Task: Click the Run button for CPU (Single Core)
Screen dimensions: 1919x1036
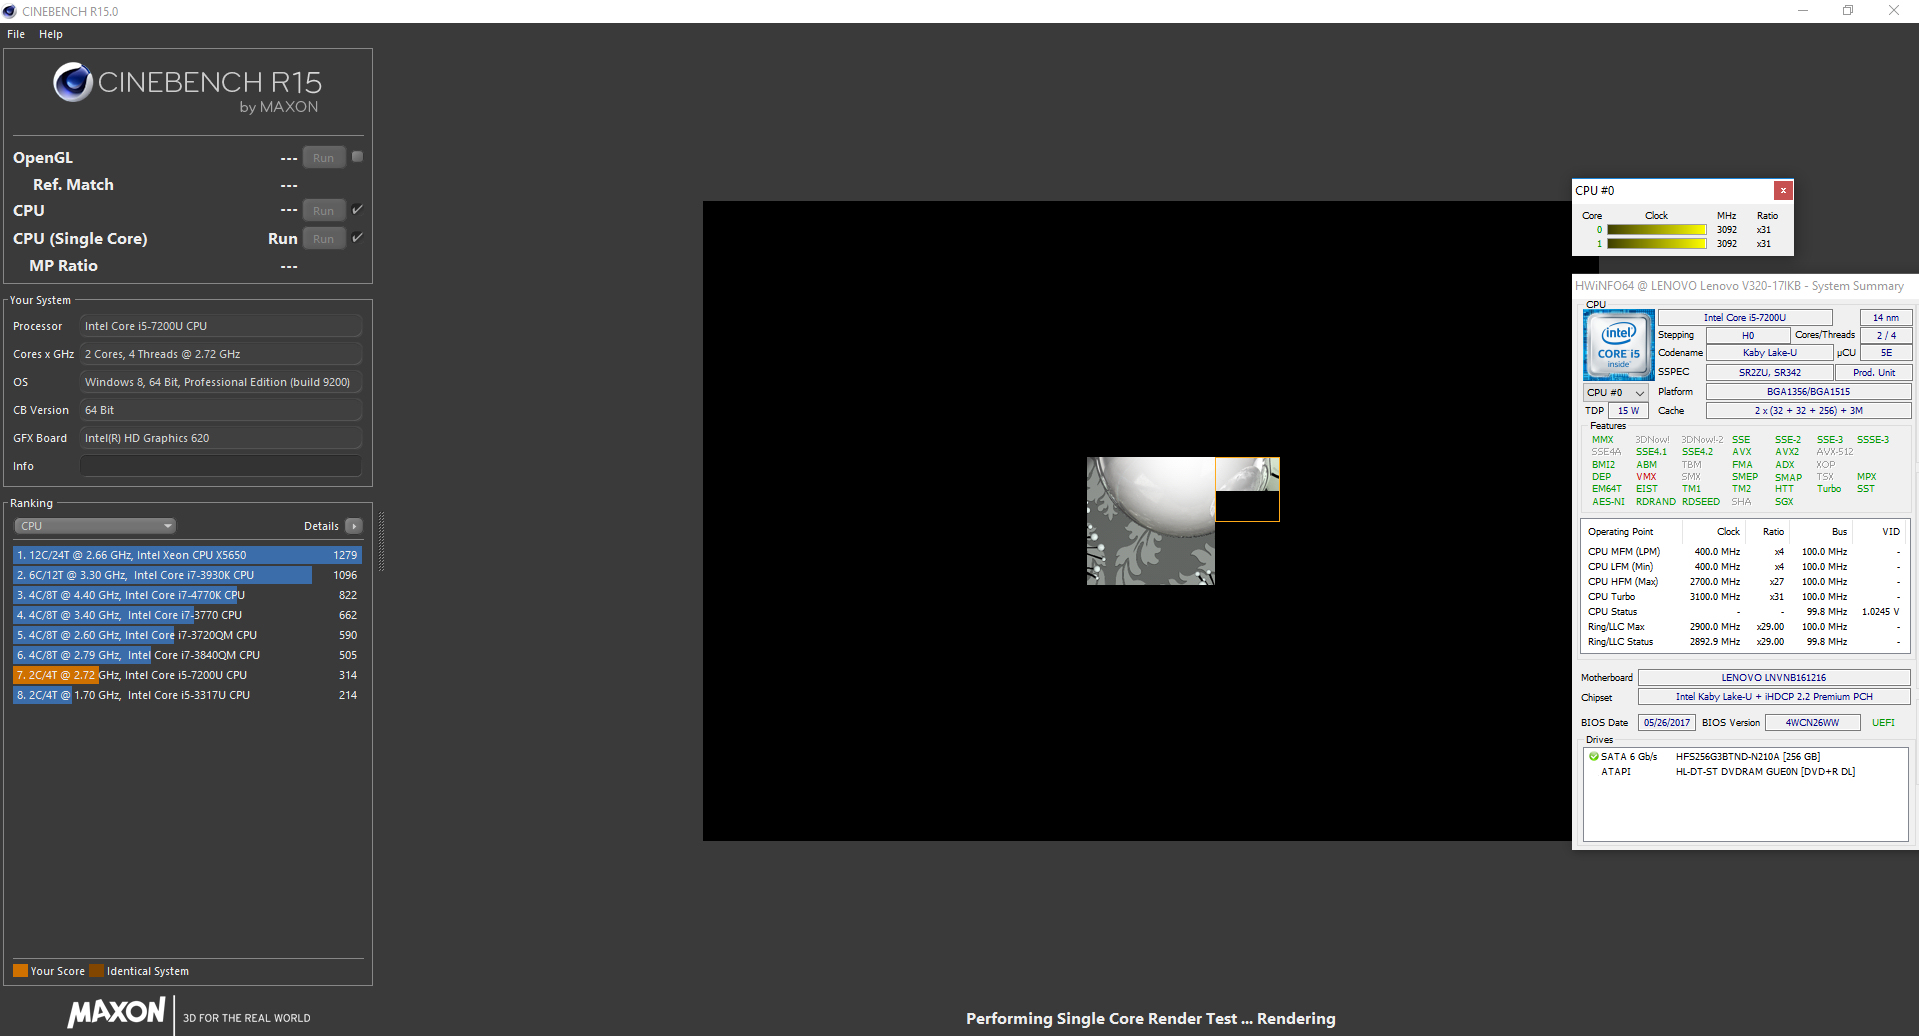Action: coord(324,239)
